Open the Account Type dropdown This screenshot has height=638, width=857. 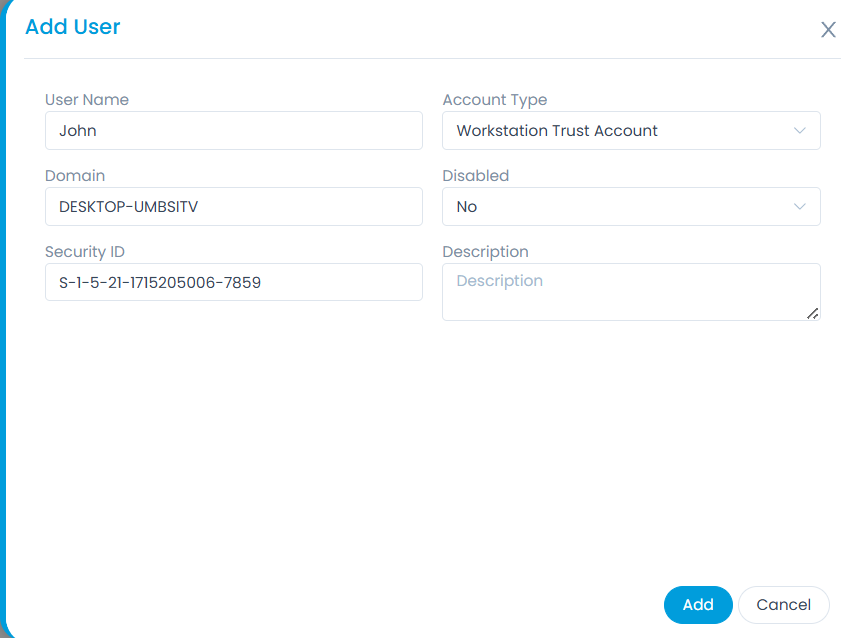(x=631, y=130)
